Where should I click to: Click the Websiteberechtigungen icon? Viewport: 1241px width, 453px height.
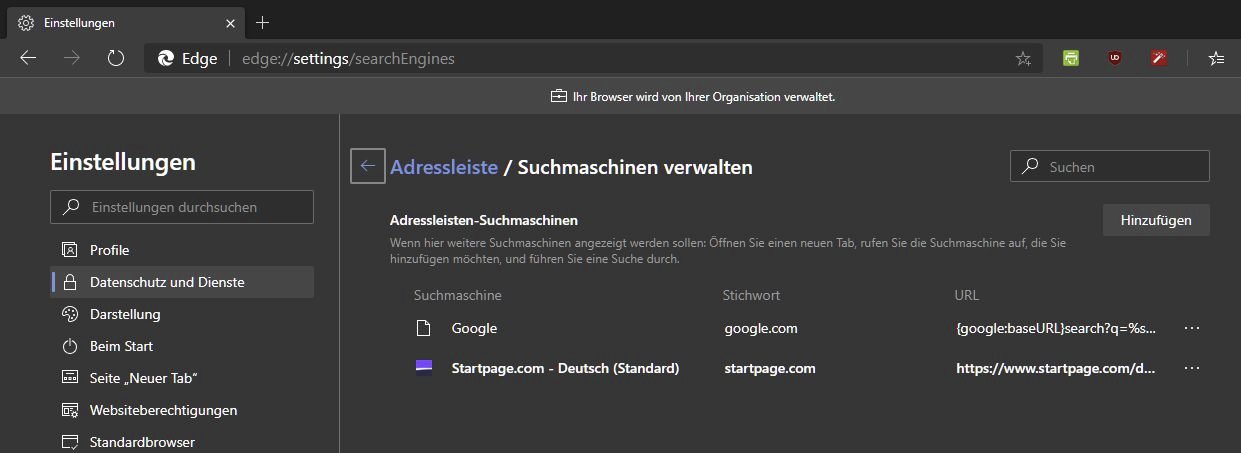(x=70, y=410)
